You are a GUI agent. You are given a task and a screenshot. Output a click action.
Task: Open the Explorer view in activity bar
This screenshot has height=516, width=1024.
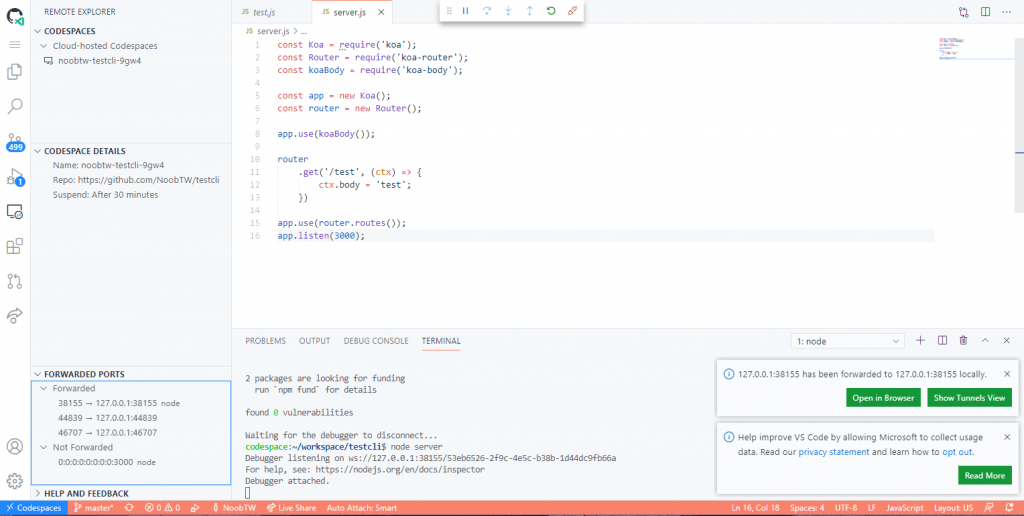(x=14, y=72)
